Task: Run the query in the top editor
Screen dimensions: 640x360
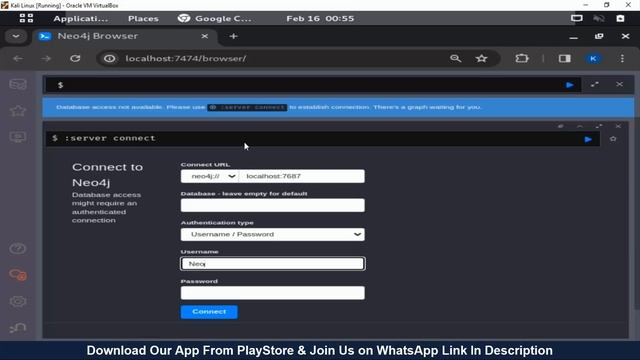Action: point(570,85)
